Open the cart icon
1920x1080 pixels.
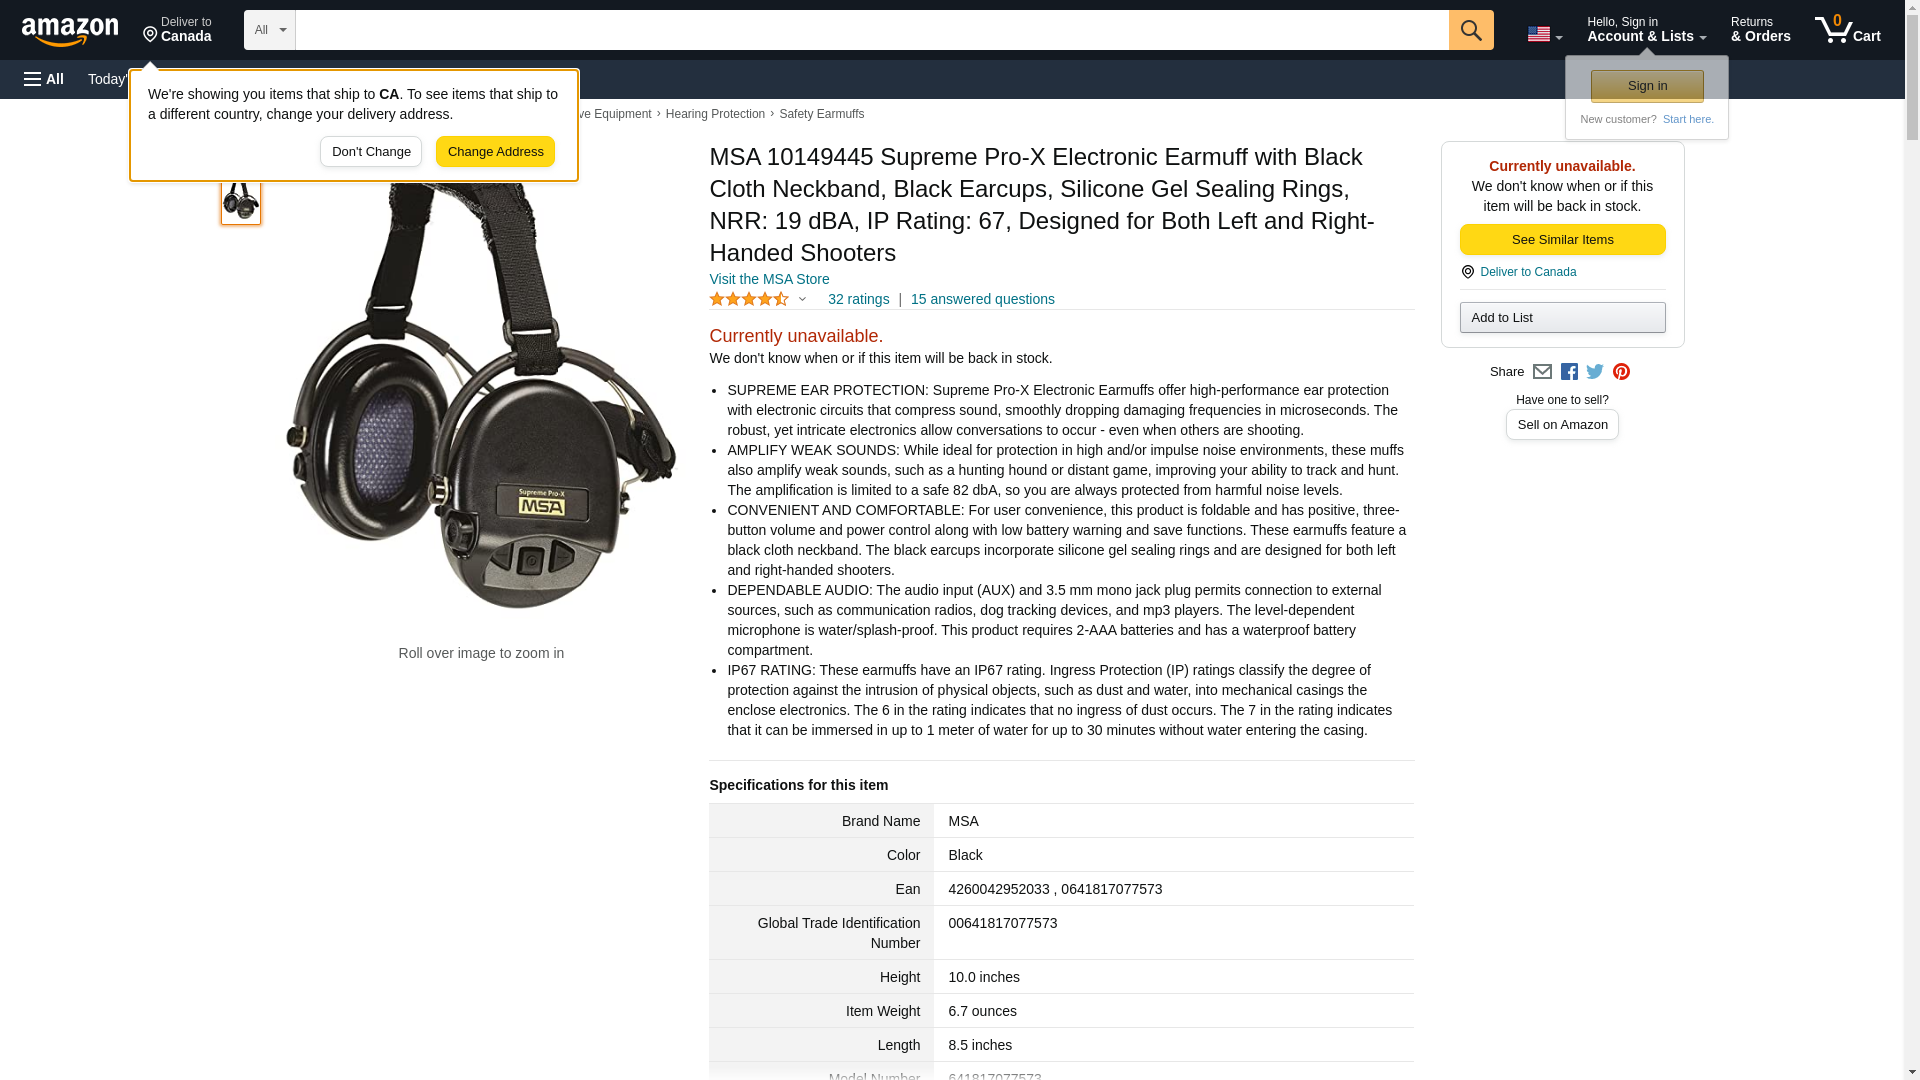(x=1847, y=30)
